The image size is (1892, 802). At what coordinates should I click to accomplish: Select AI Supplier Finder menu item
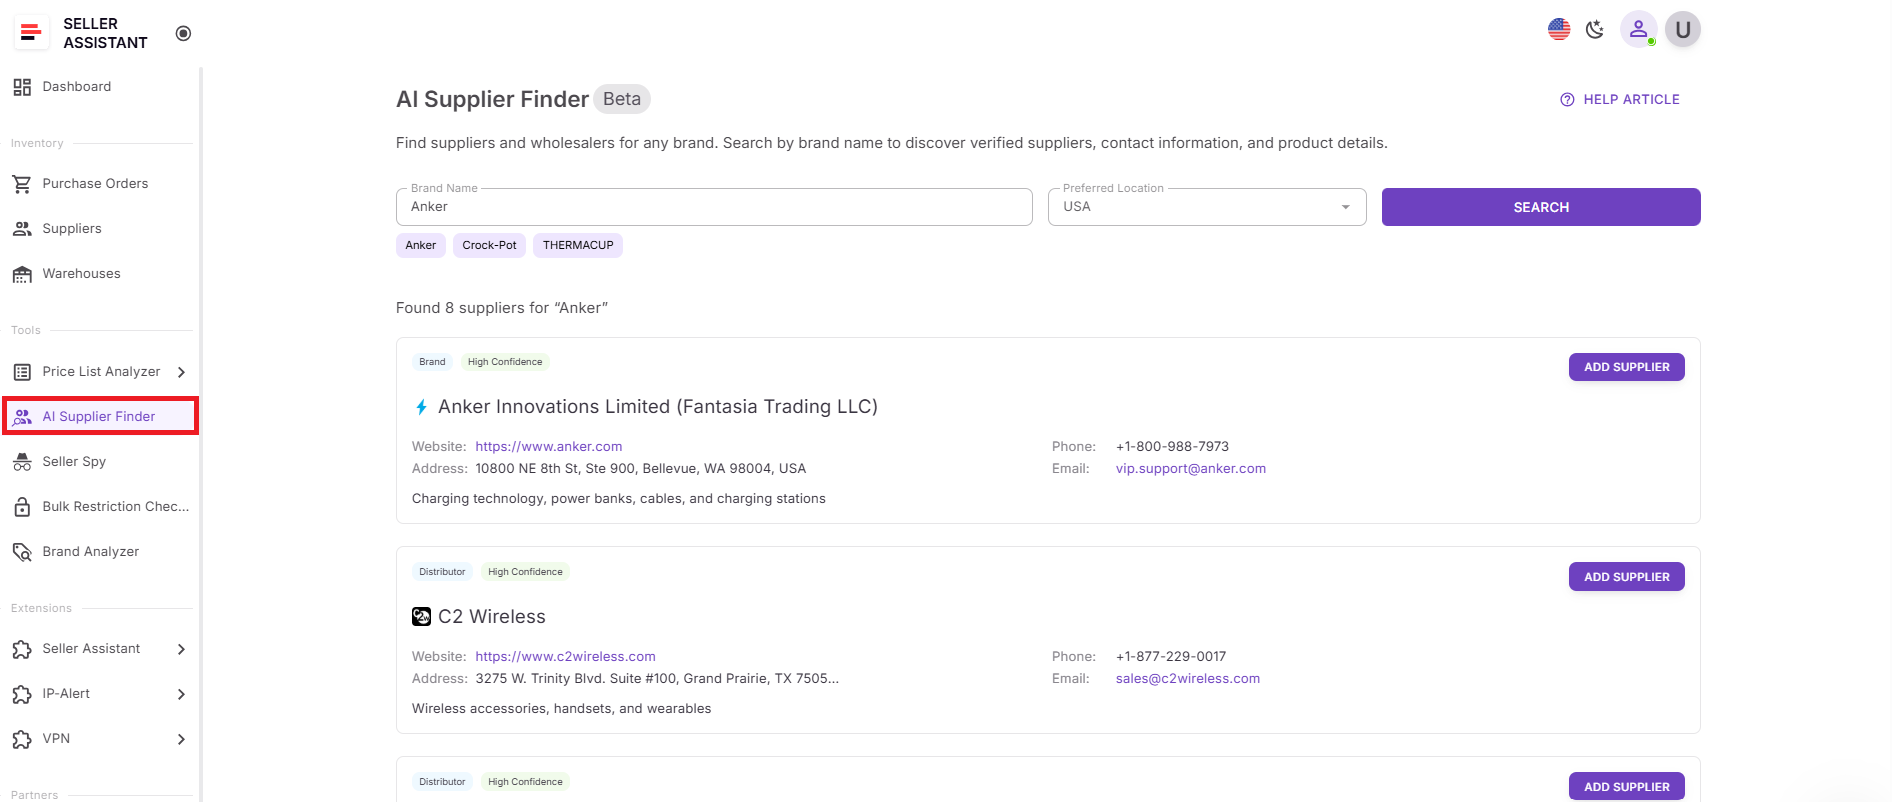click(x=100, y=417)
